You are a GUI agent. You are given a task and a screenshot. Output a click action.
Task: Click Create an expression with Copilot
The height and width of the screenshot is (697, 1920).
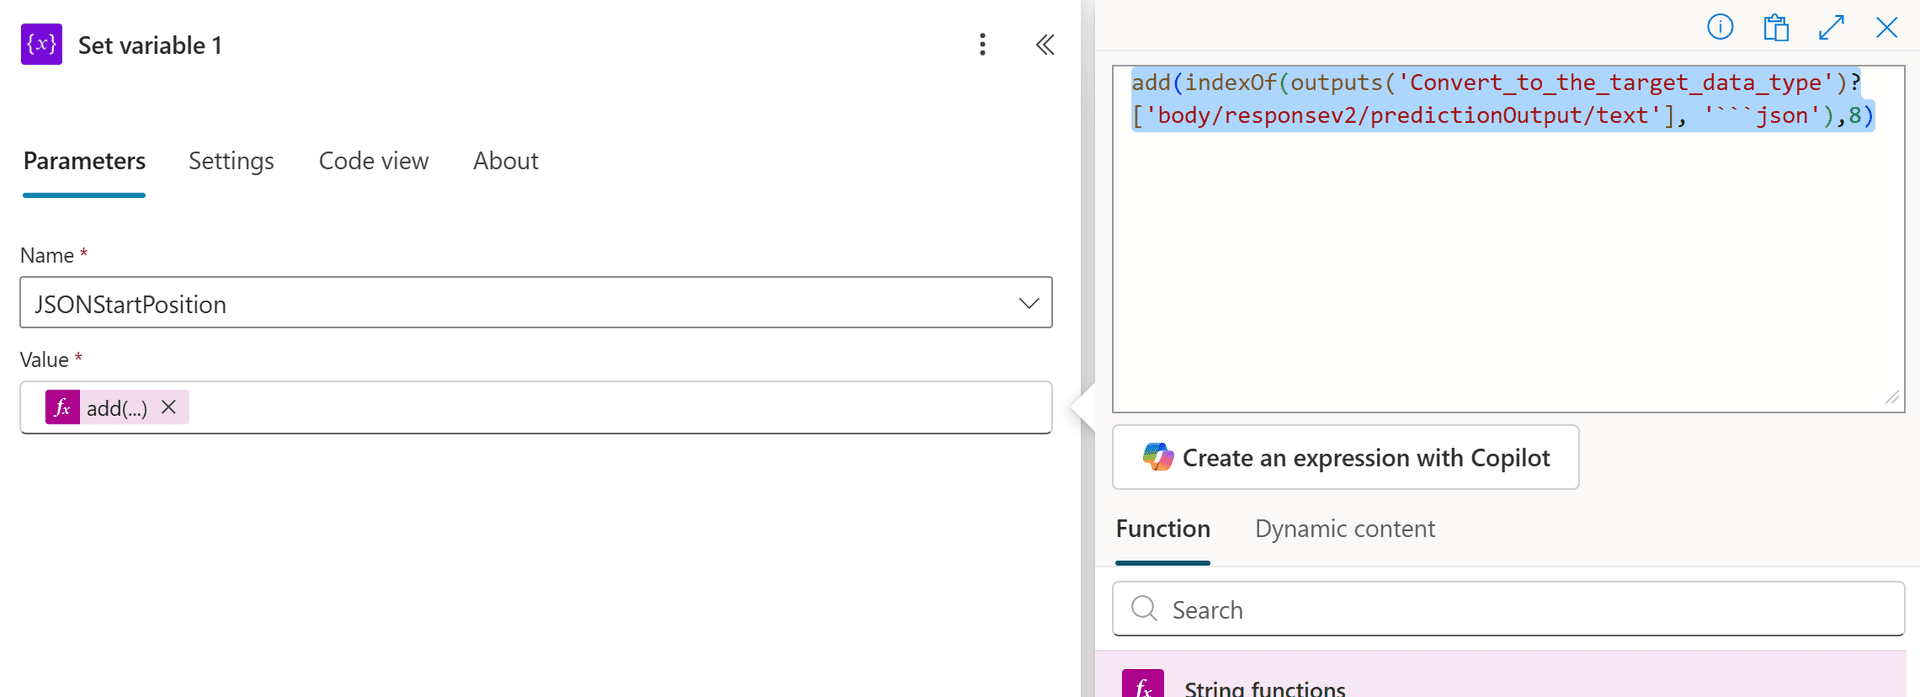(1346, 458)
